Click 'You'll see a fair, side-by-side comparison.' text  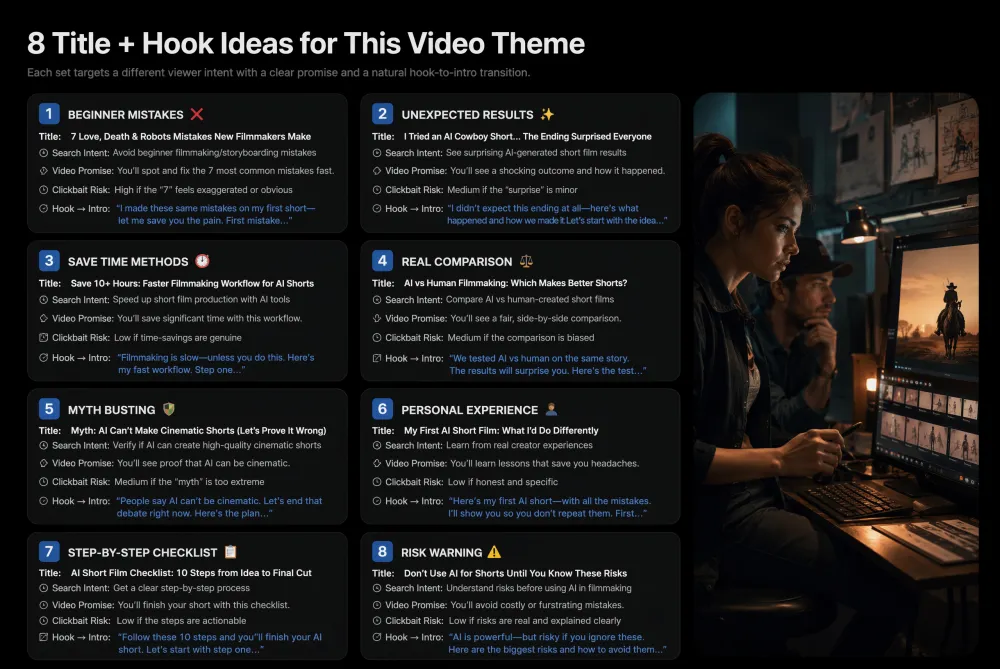click(536, 318)
